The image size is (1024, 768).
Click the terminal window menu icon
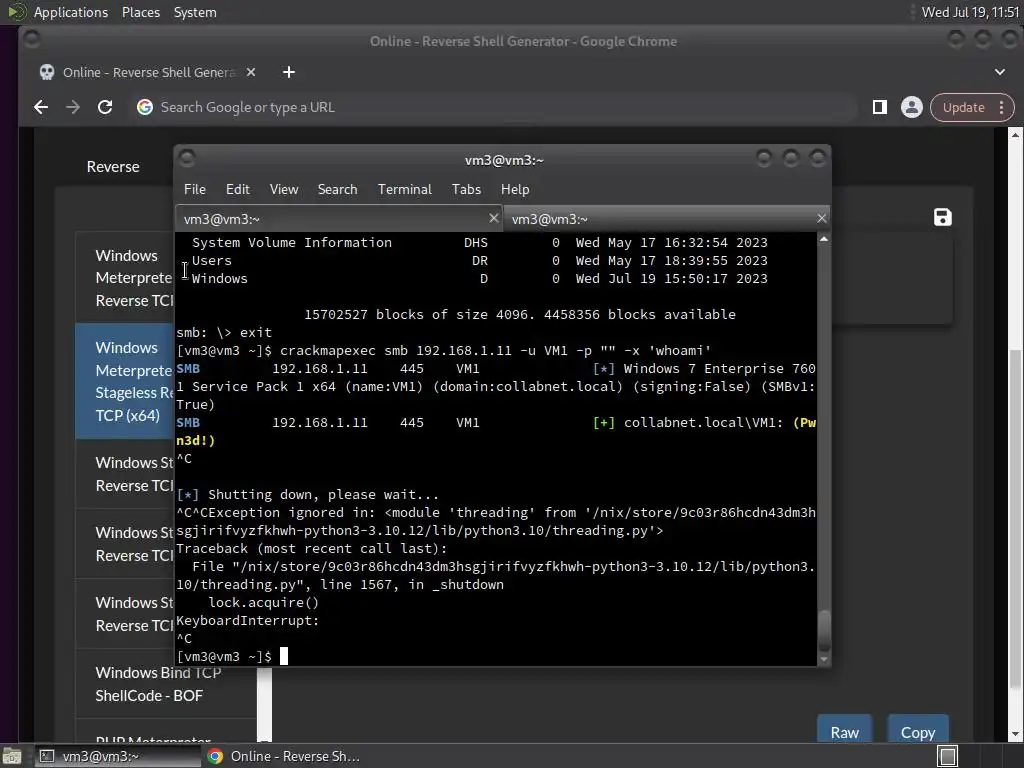pyautogui.click(x=187, y=158)
